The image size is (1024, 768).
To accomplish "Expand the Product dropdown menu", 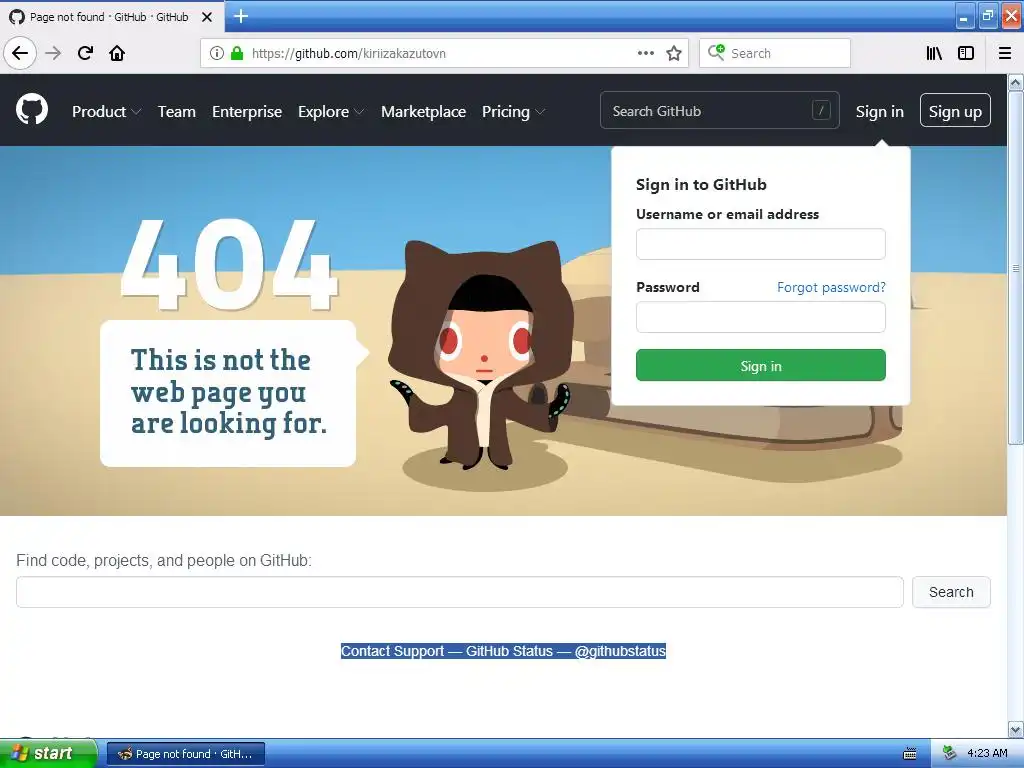I will pyautogui.click(x=106, y=112).
